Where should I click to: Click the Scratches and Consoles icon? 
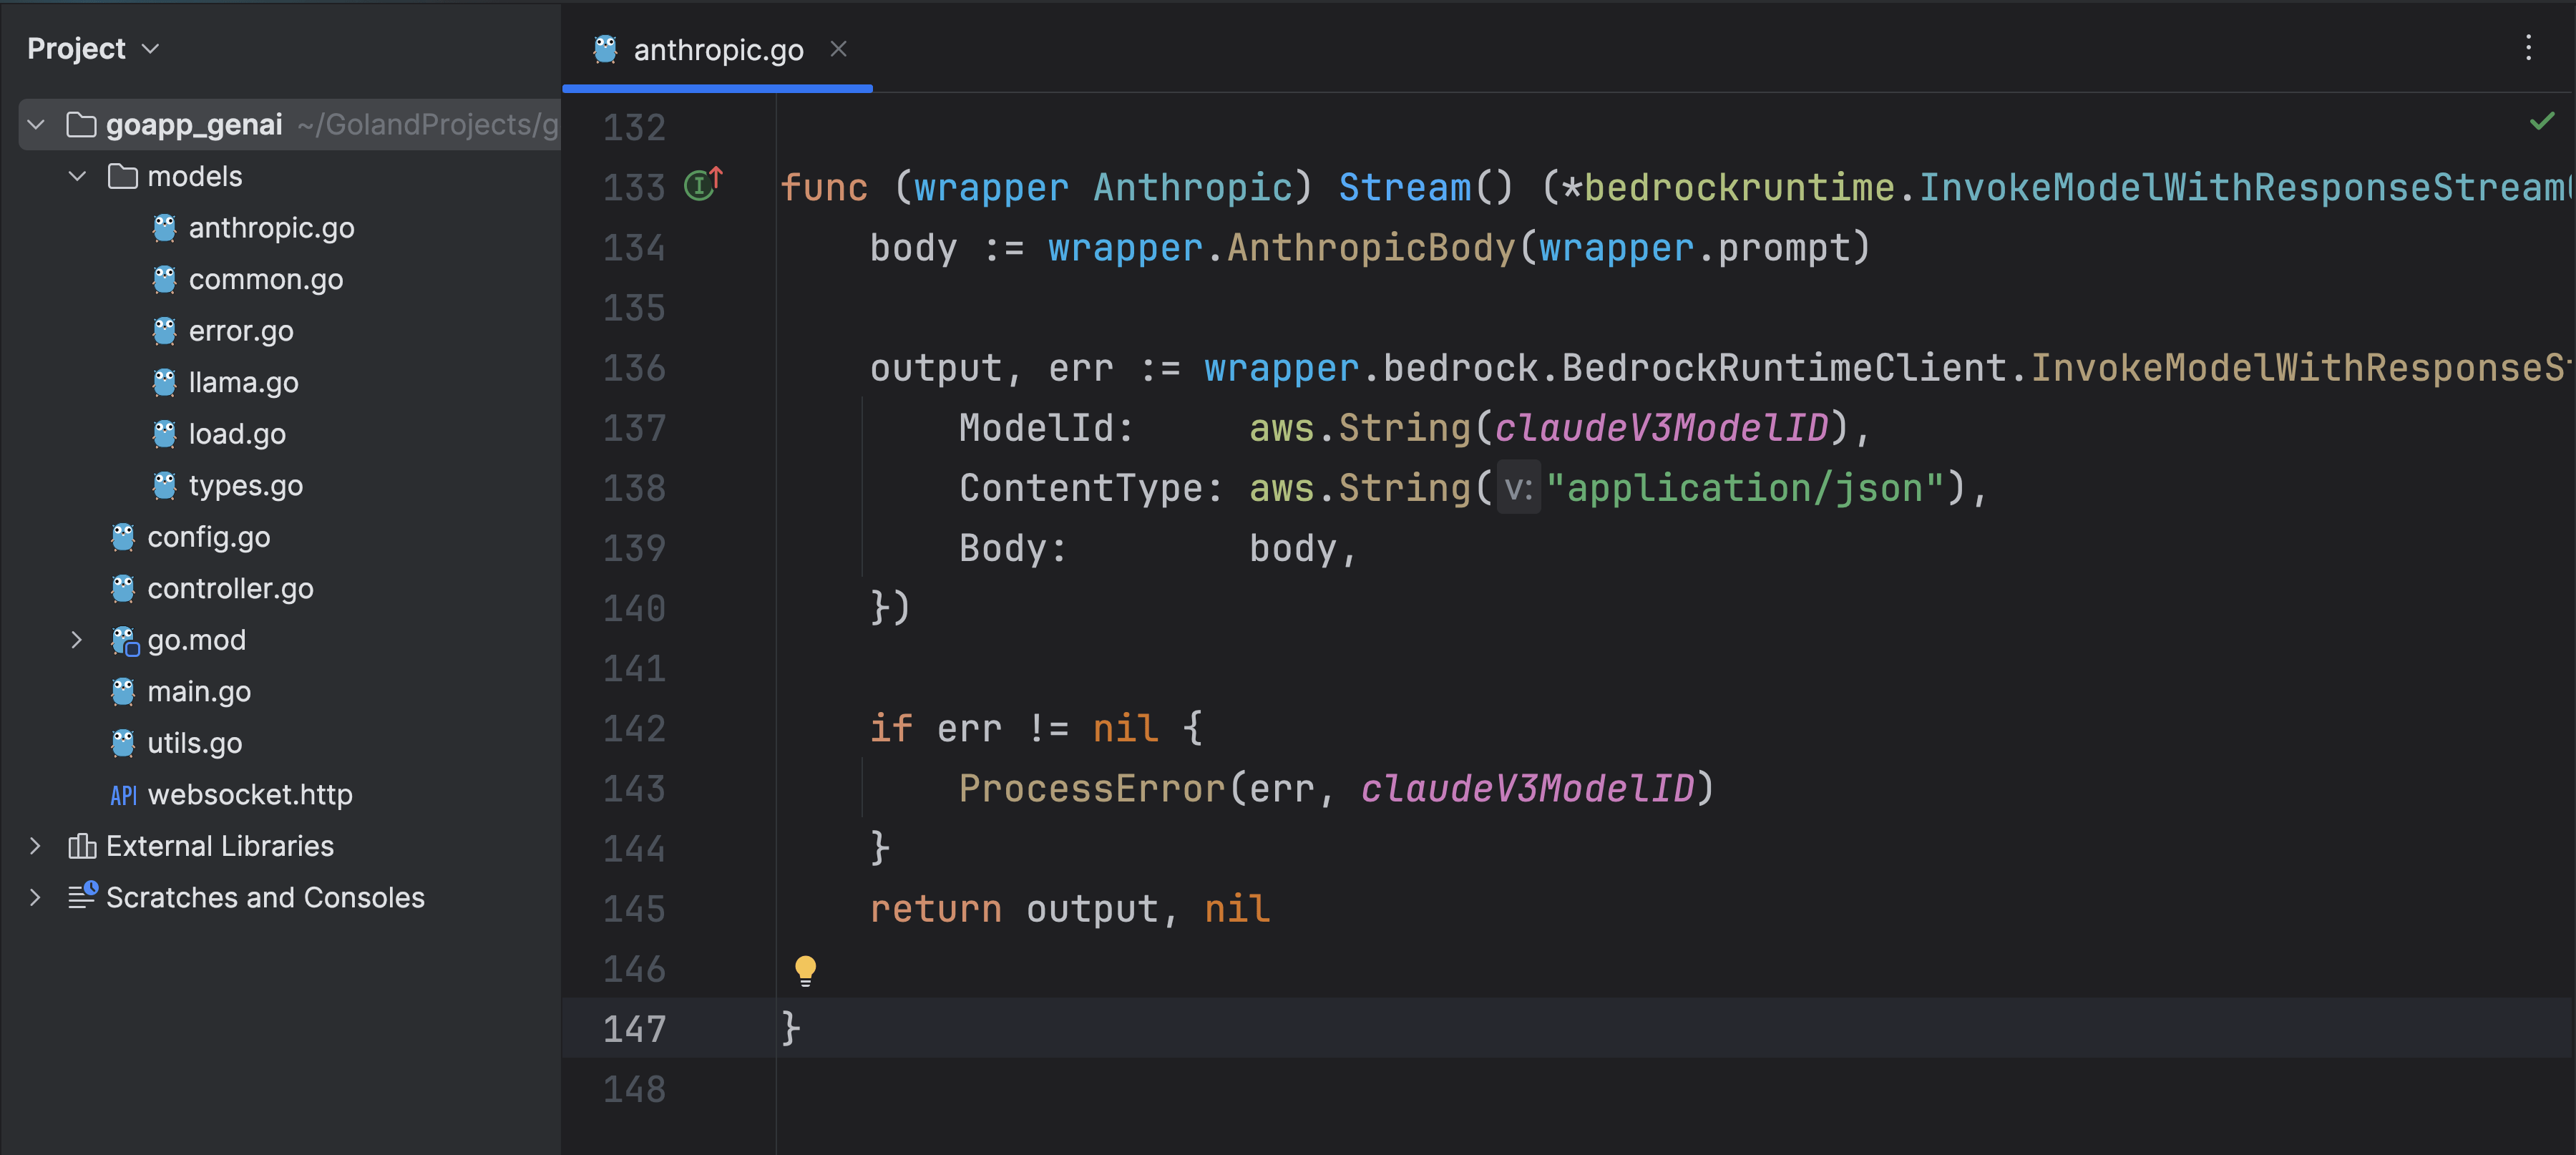point(79,897)
